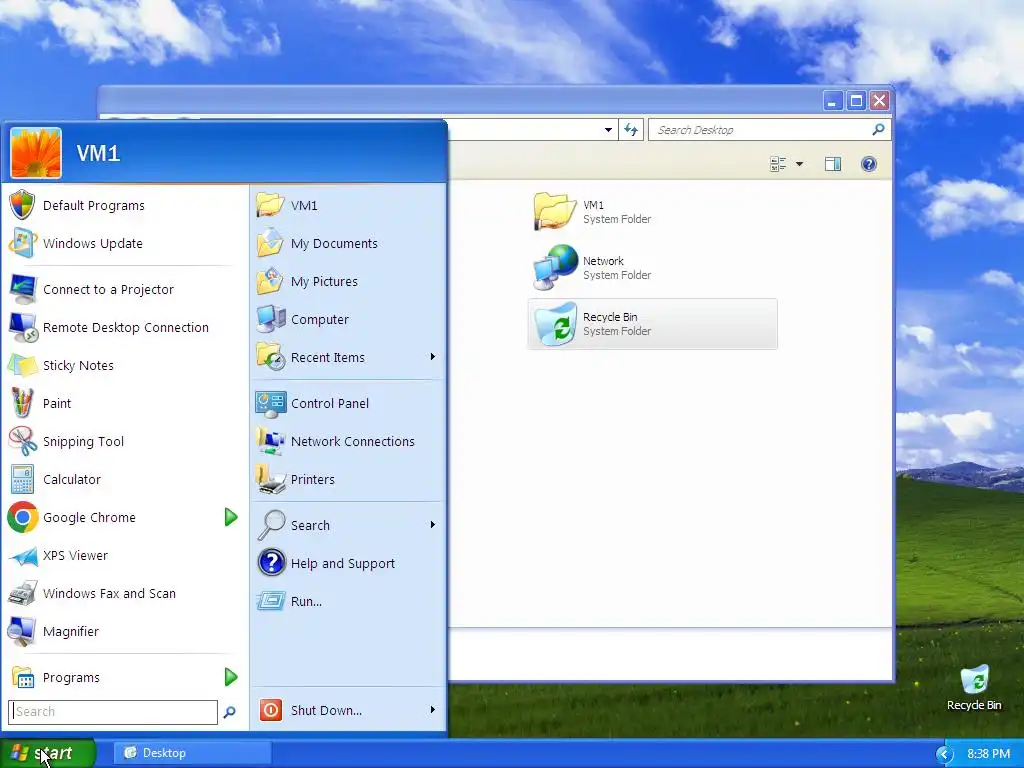
Task: Maximize the Desktop explorer window
Action: (856, 101)
